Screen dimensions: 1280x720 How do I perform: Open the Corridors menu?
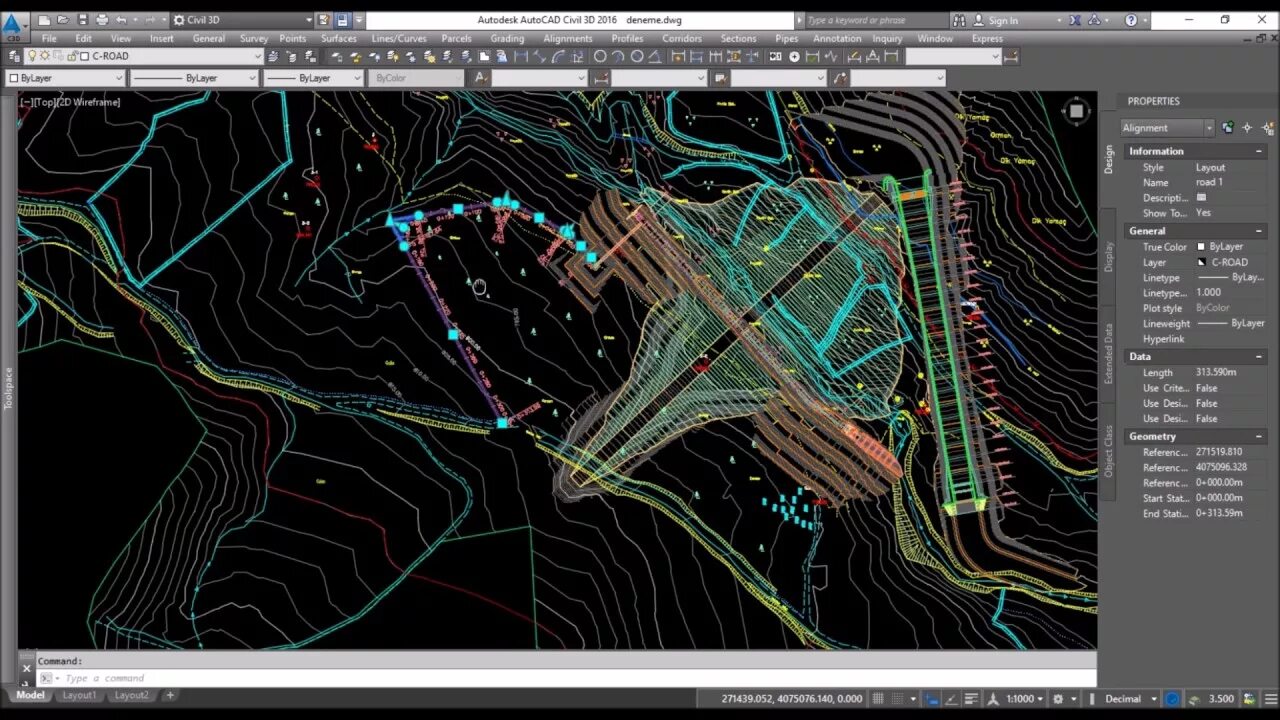coord(682,39)
